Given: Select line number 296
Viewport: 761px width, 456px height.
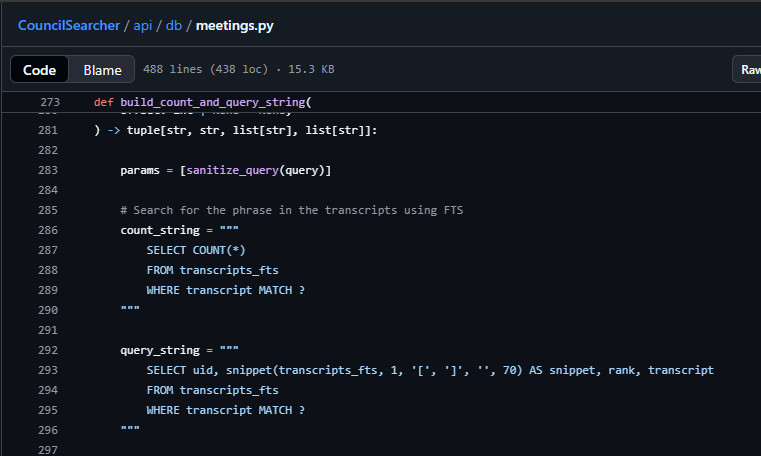Looking at the screenshot, I should (48, 430).
